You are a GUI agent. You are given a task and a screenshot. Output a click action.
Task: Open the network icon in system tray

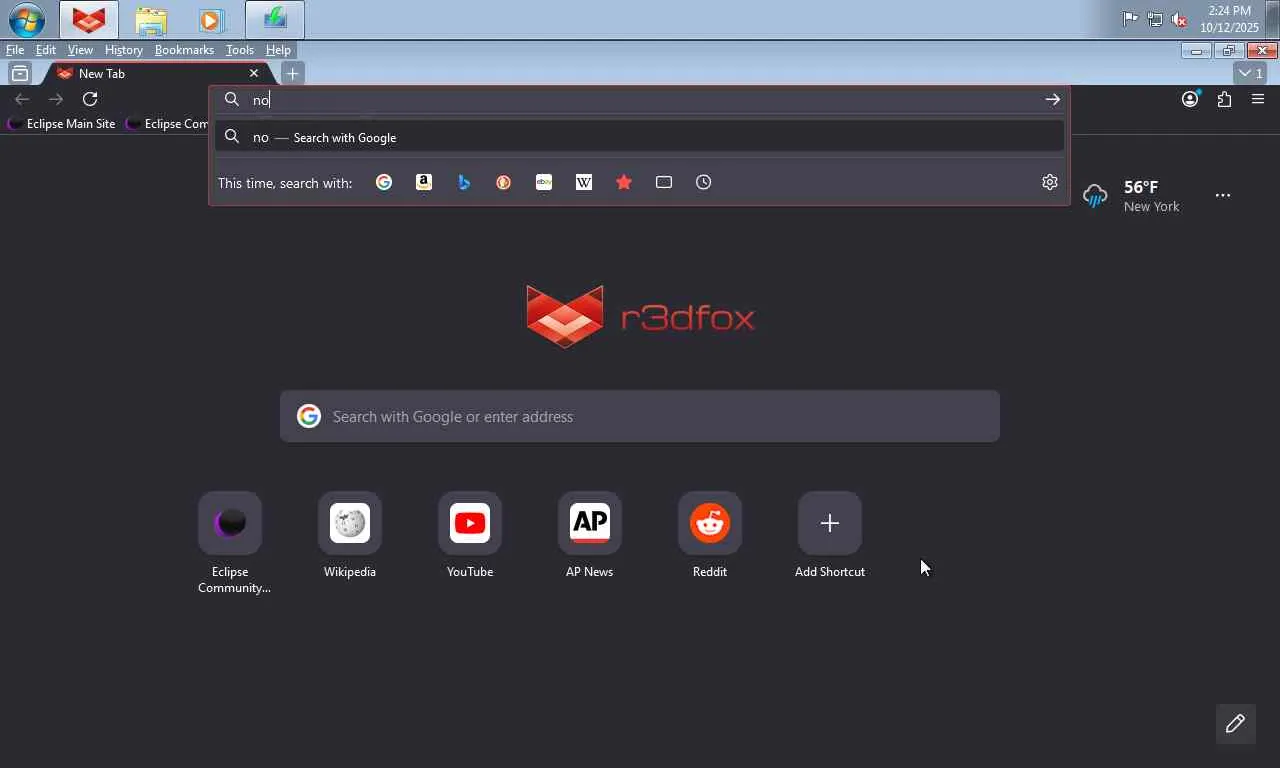click(x=1155, y=19)
